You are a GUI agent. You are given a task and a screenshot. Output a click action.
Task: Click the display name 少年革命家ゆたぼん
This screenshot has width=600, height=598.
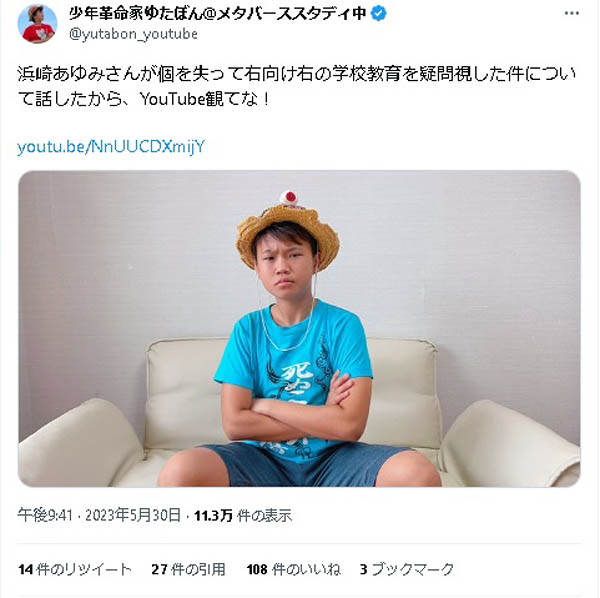coord(138,14)
